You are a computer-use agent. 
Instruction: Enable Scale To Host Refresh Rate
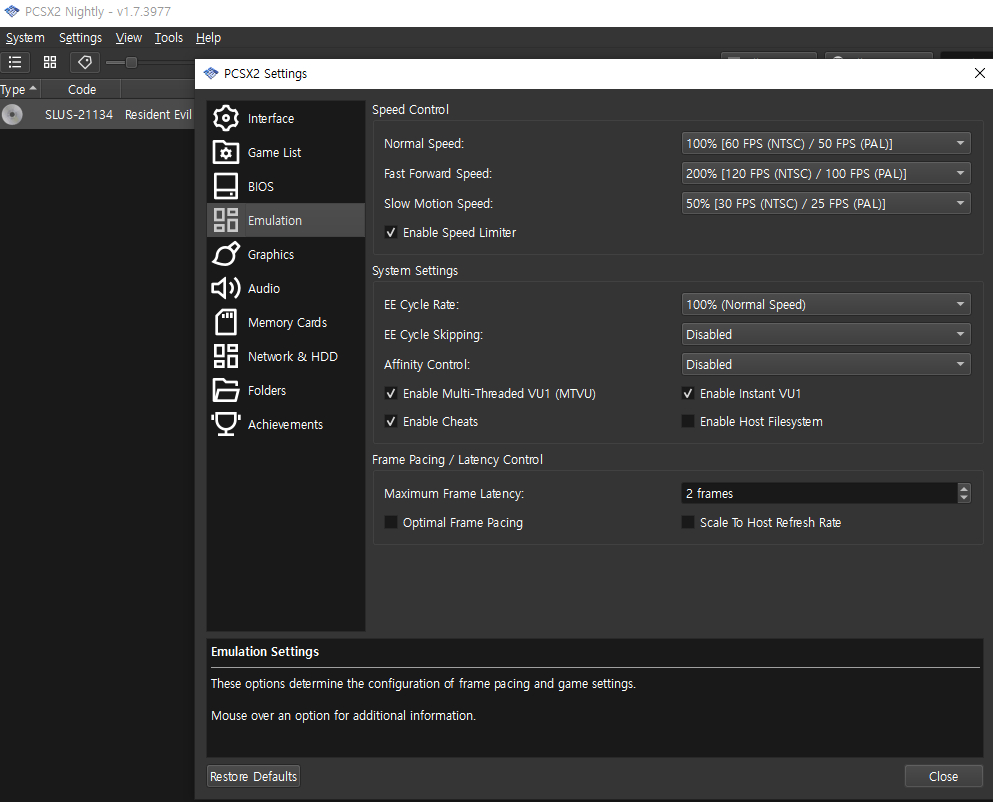tap(688, 522)
